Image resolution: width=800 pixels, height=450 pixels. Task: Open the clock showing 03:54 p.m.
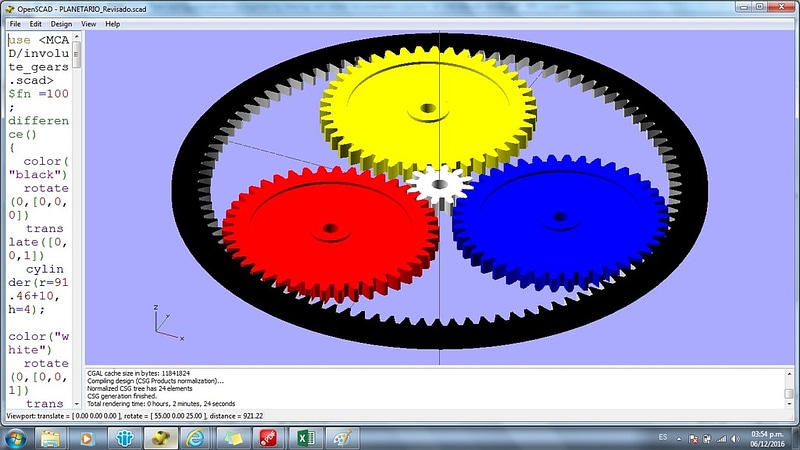[768, 439]
